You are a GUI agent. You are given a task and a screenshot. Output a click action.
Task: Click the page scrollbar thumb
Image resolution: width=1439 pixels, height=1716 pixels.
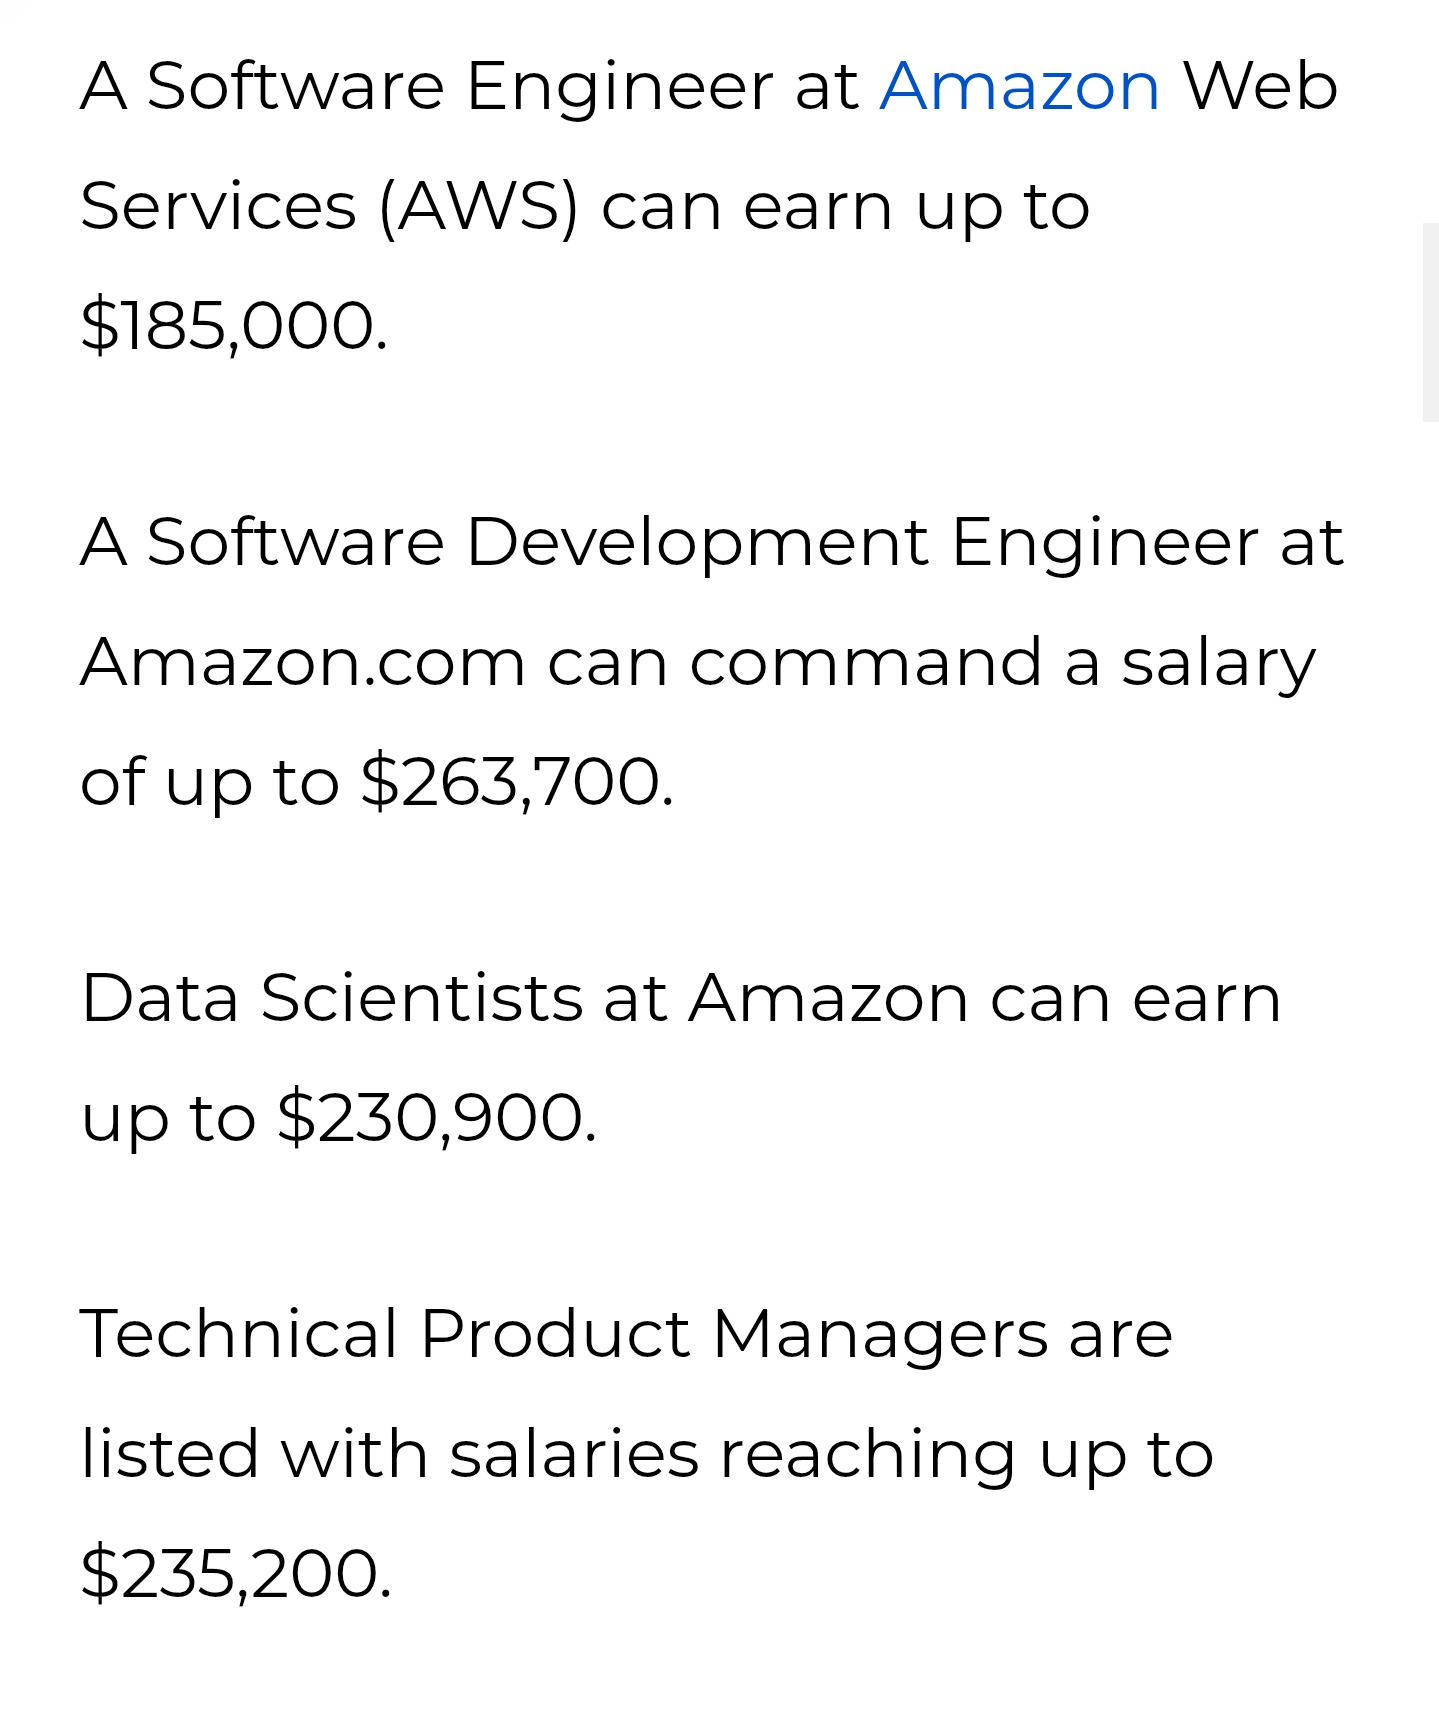(1430, 322)
